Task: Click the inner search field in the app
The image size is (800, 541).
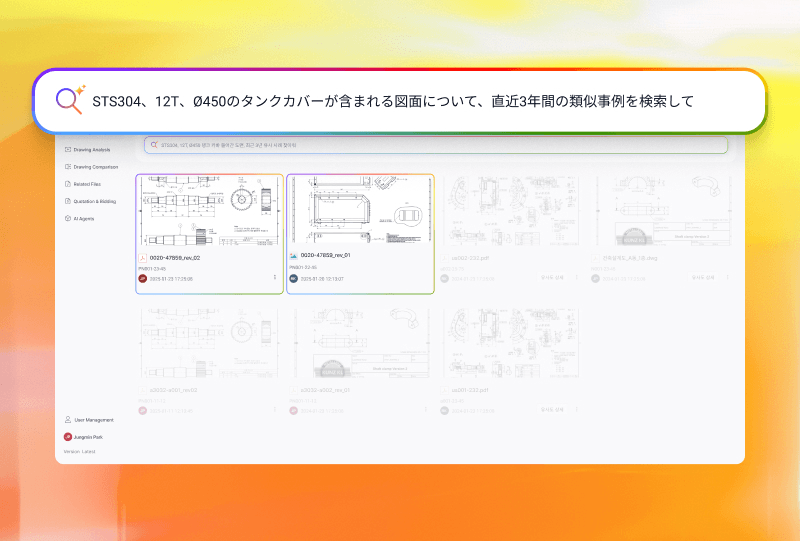Action: 435,145
